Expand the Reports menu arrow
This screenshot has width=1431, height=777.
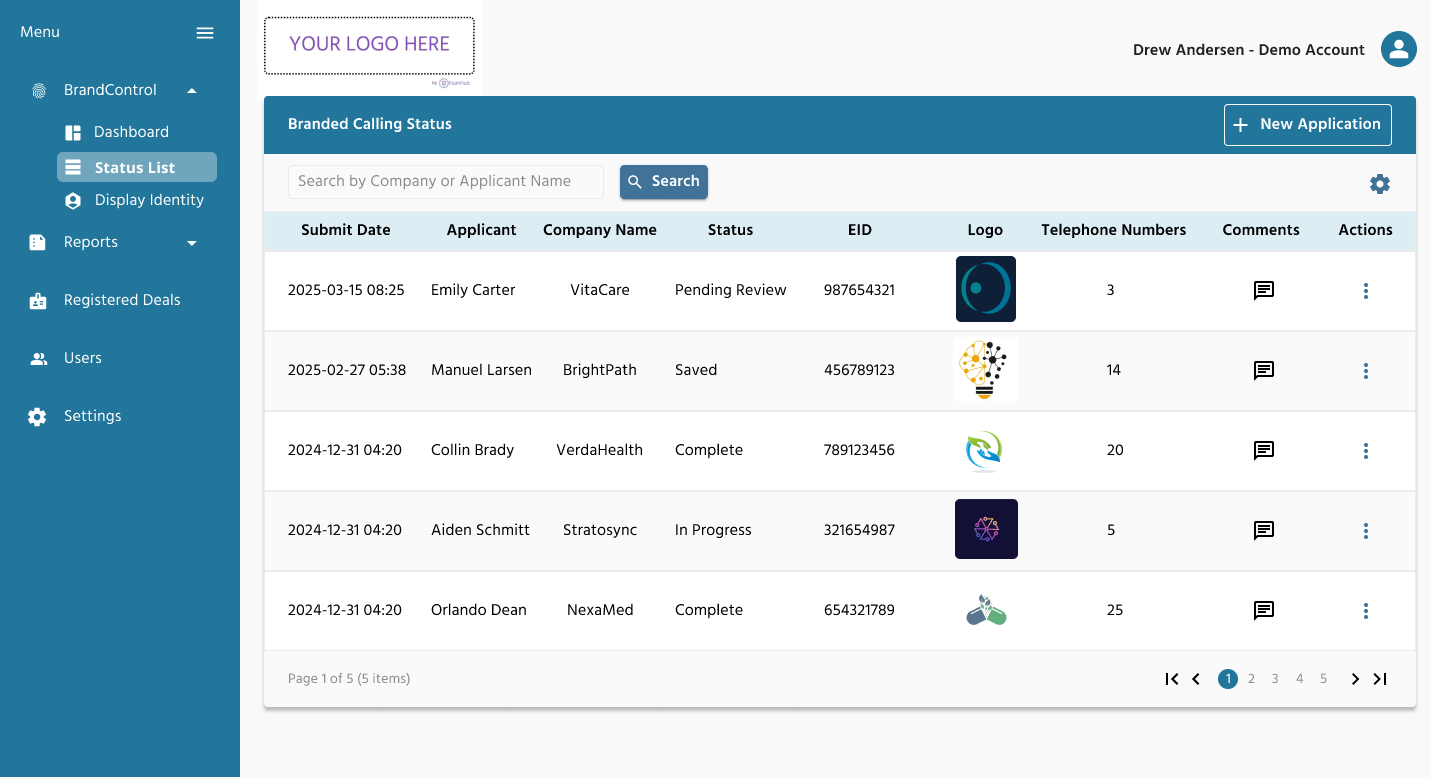[192, 243]
